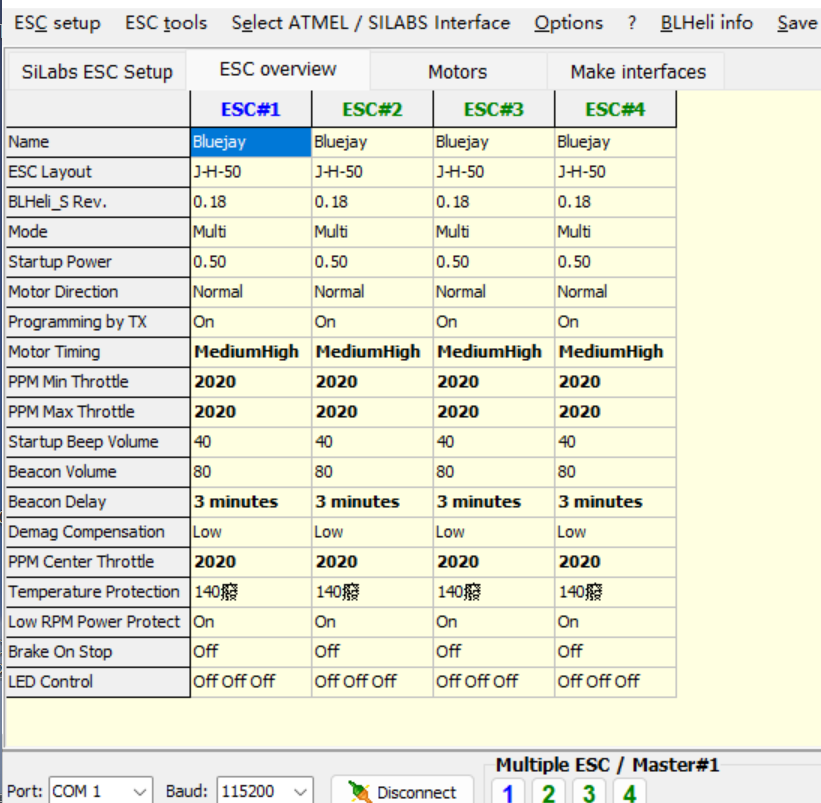Open the Options menu
Image resolution: width=821 pixels, height=803 pixels.
569,23
